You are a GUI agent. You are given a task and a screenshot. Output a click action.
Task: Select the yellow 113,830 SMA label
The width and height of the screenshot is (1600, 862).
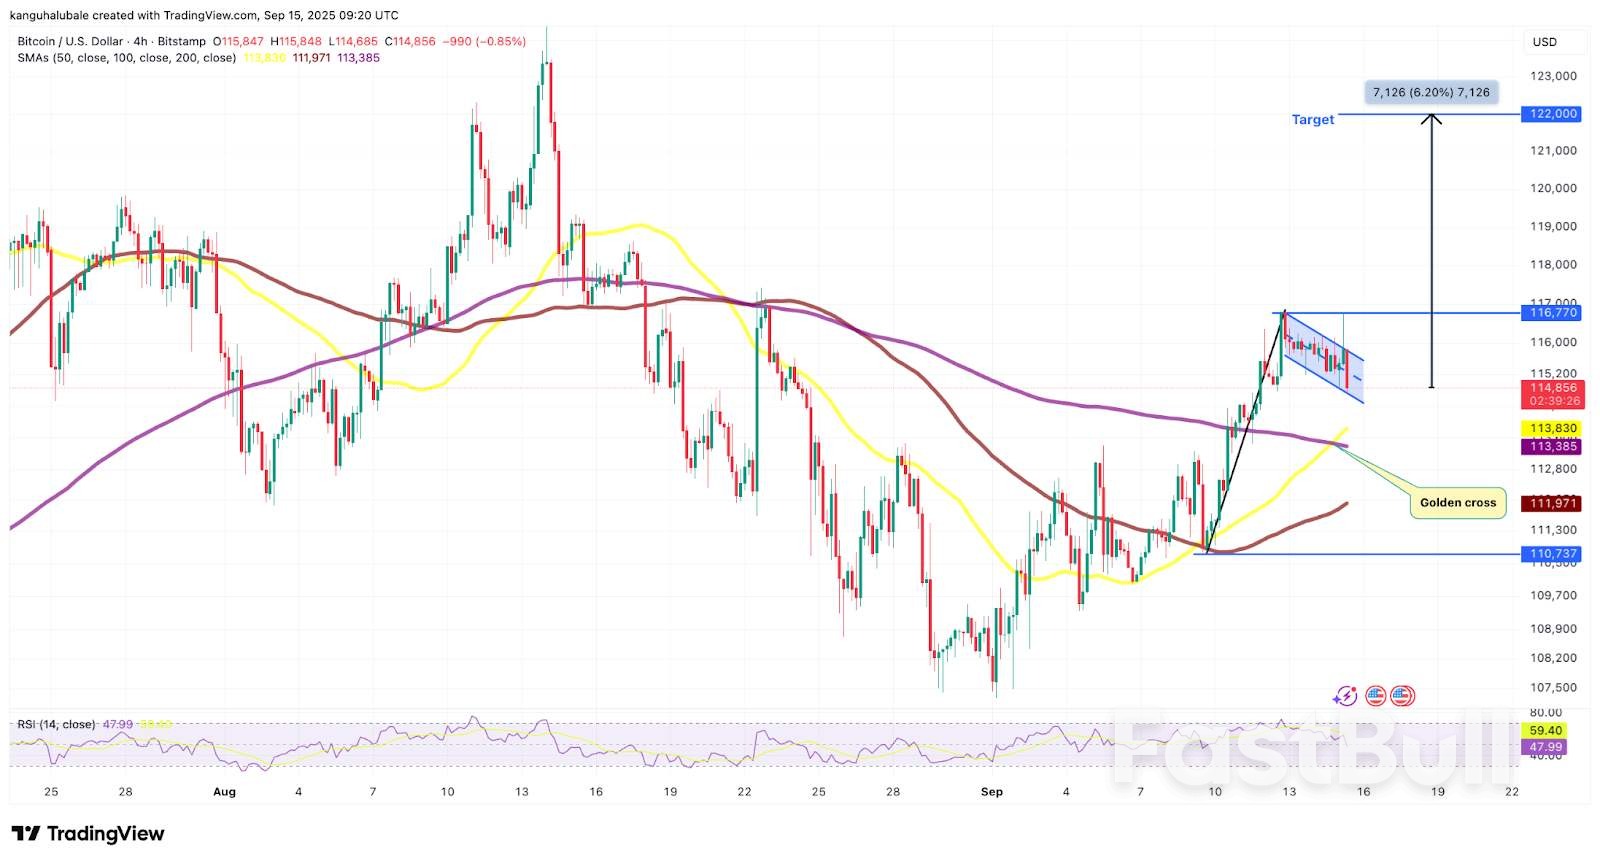pos(1552,428)
